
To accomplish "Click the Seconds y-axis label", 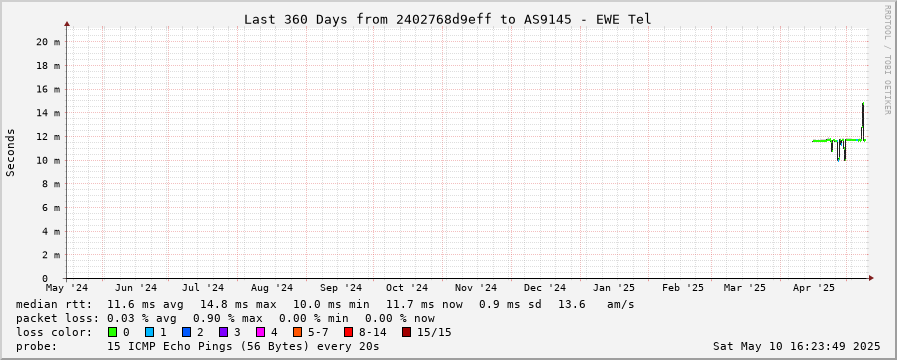I will click(11, 152).
